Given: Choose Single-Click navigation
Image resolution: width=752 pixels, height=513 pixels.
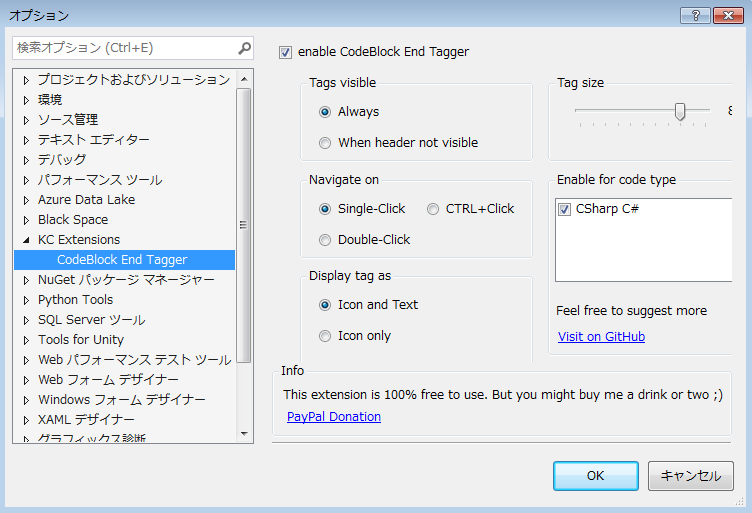Looking at the screenshot, I should point(325,209).
